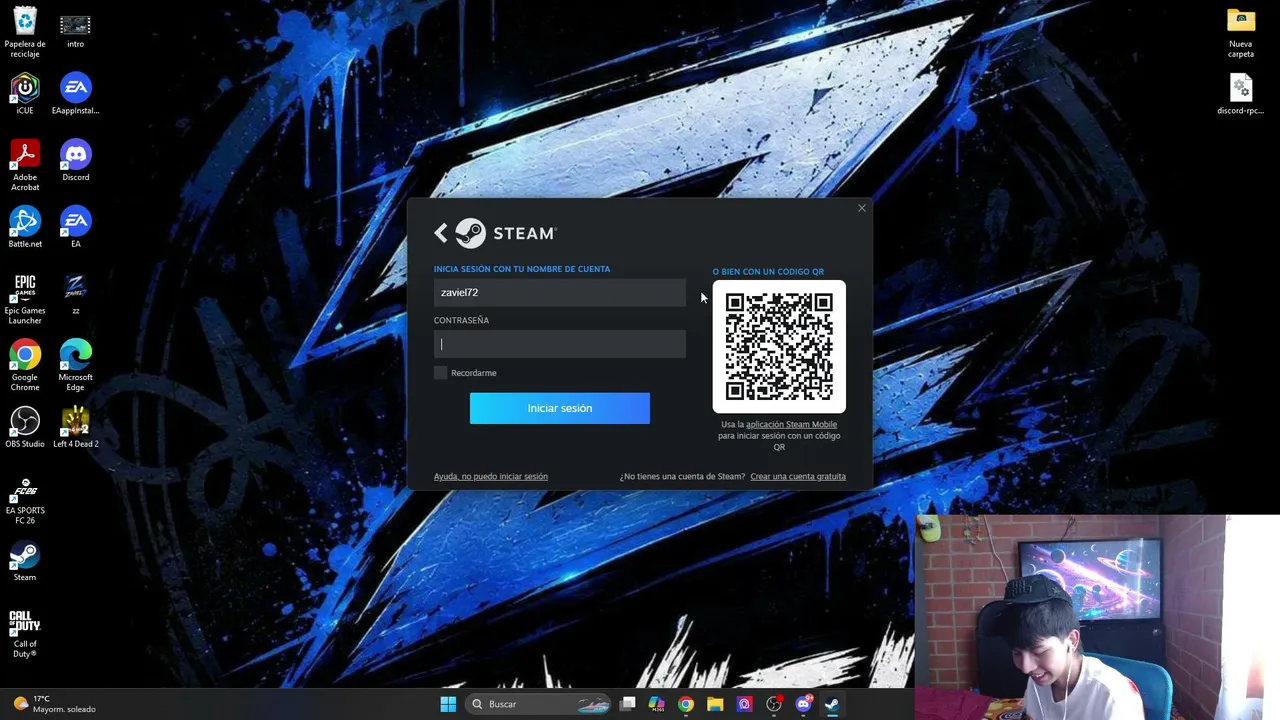
Task: Select the intro video file on desktop
Action: pyautogui.click(x=75, y=30)
